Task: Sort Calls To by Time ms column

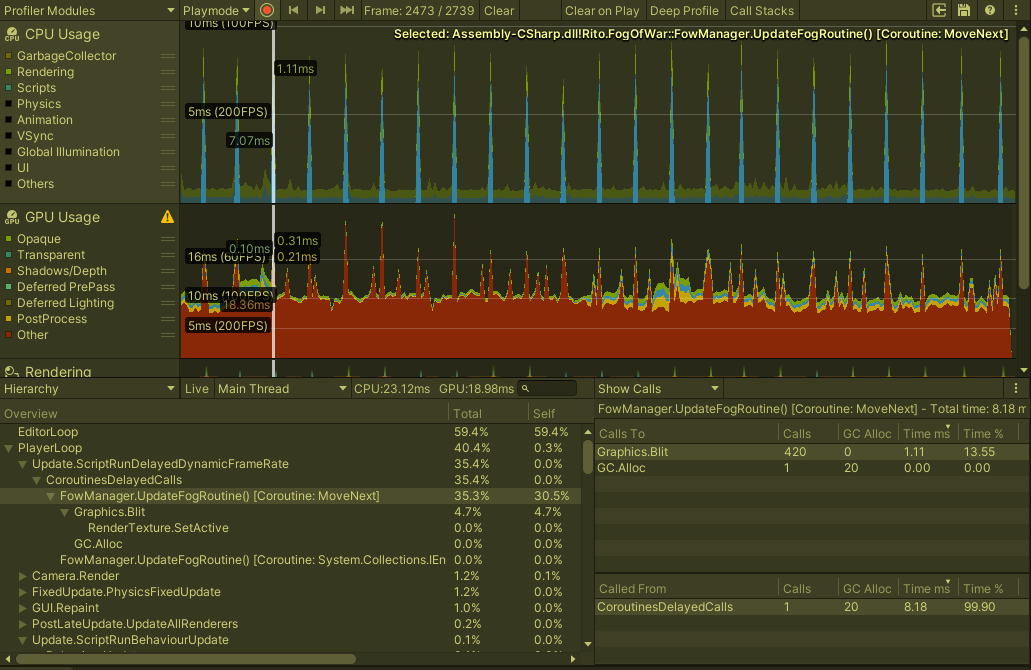Action: click(x=927, y=434)
